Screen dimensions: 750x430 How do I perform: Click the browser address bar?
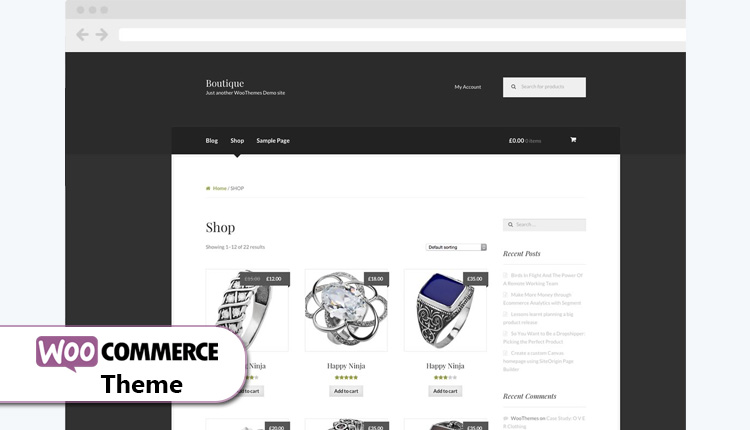[402, 34]
